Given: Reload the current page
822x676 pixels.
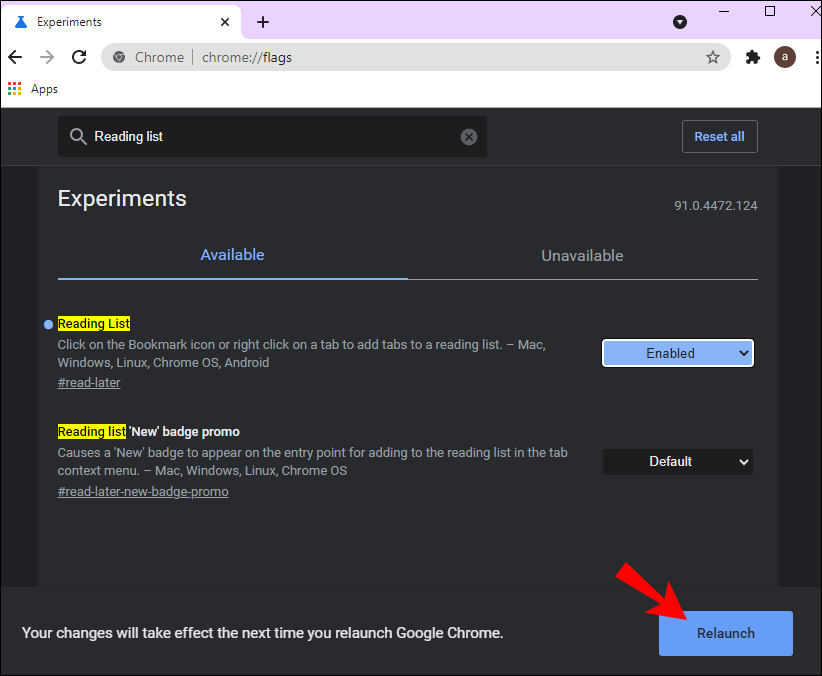Looking at the screenshot, I should point(79,57).
